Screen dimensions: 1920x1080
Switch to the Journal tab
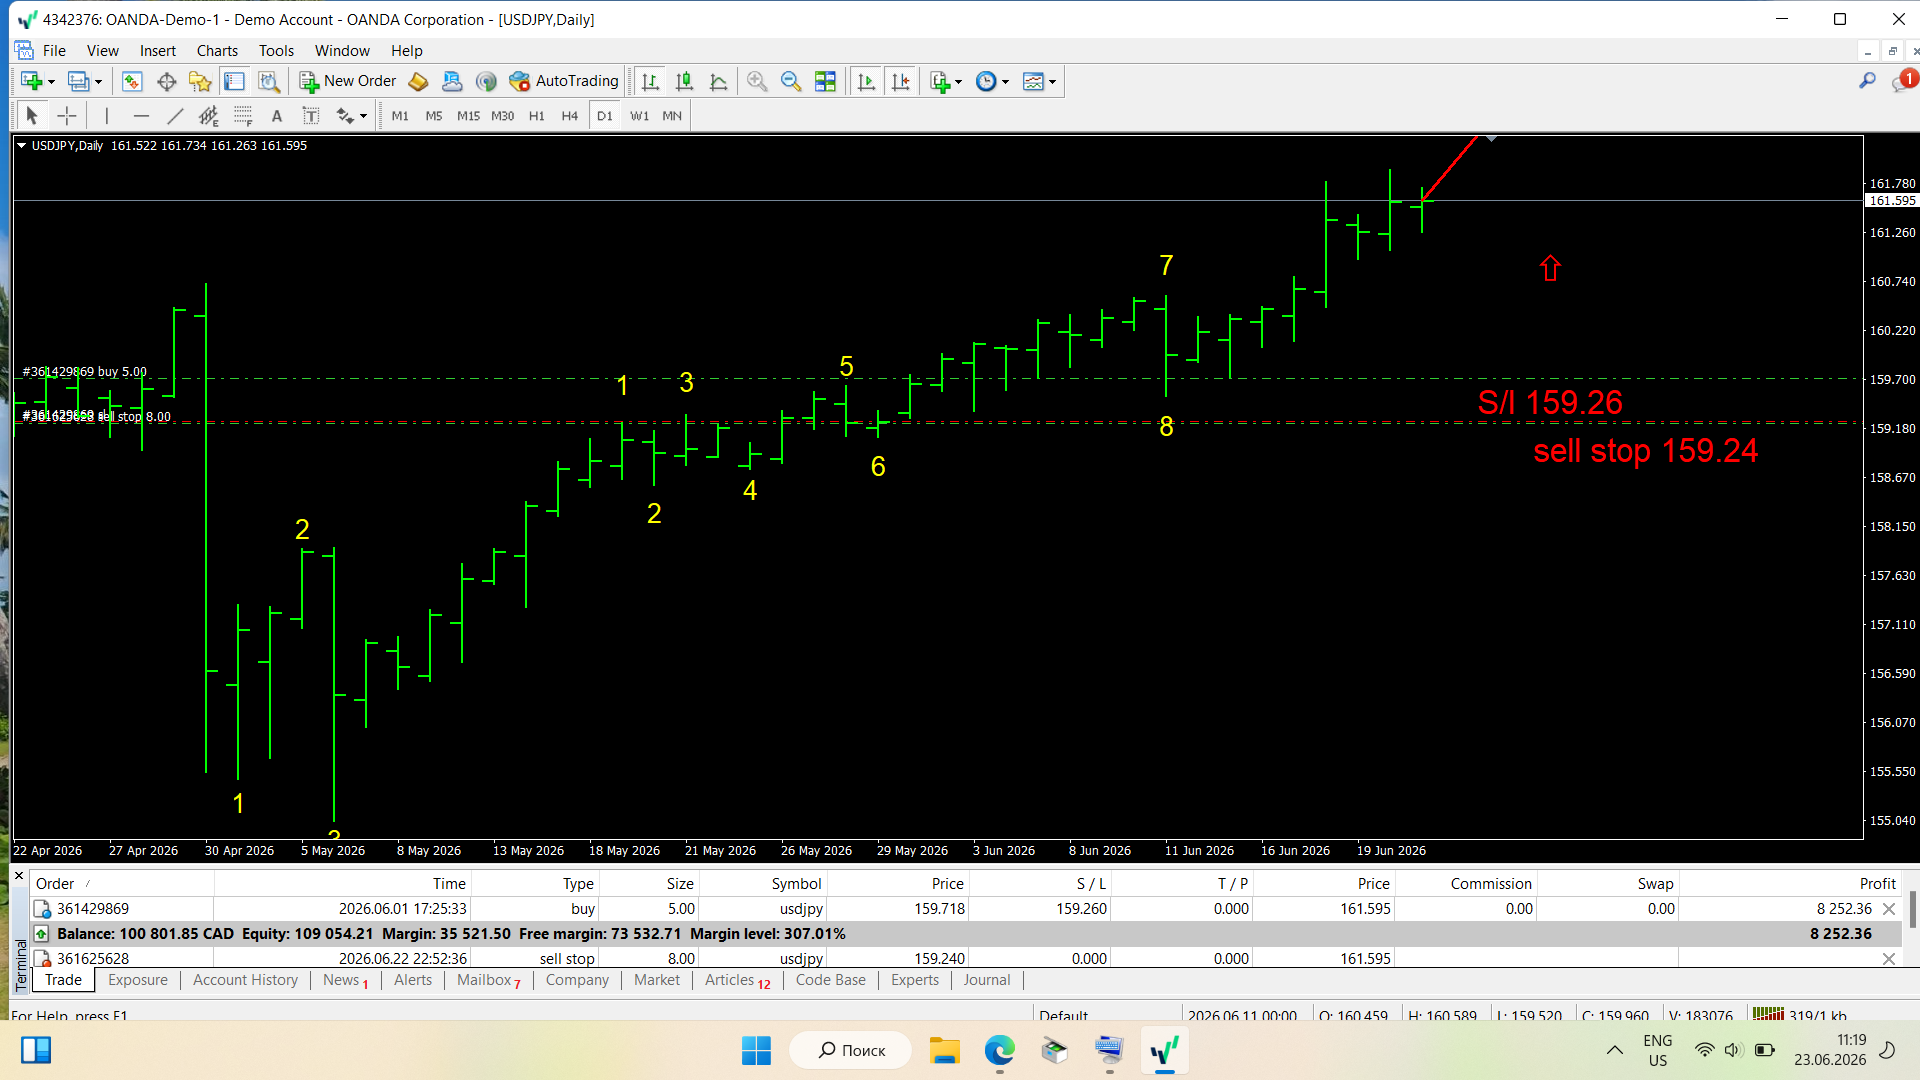(986, 980)
